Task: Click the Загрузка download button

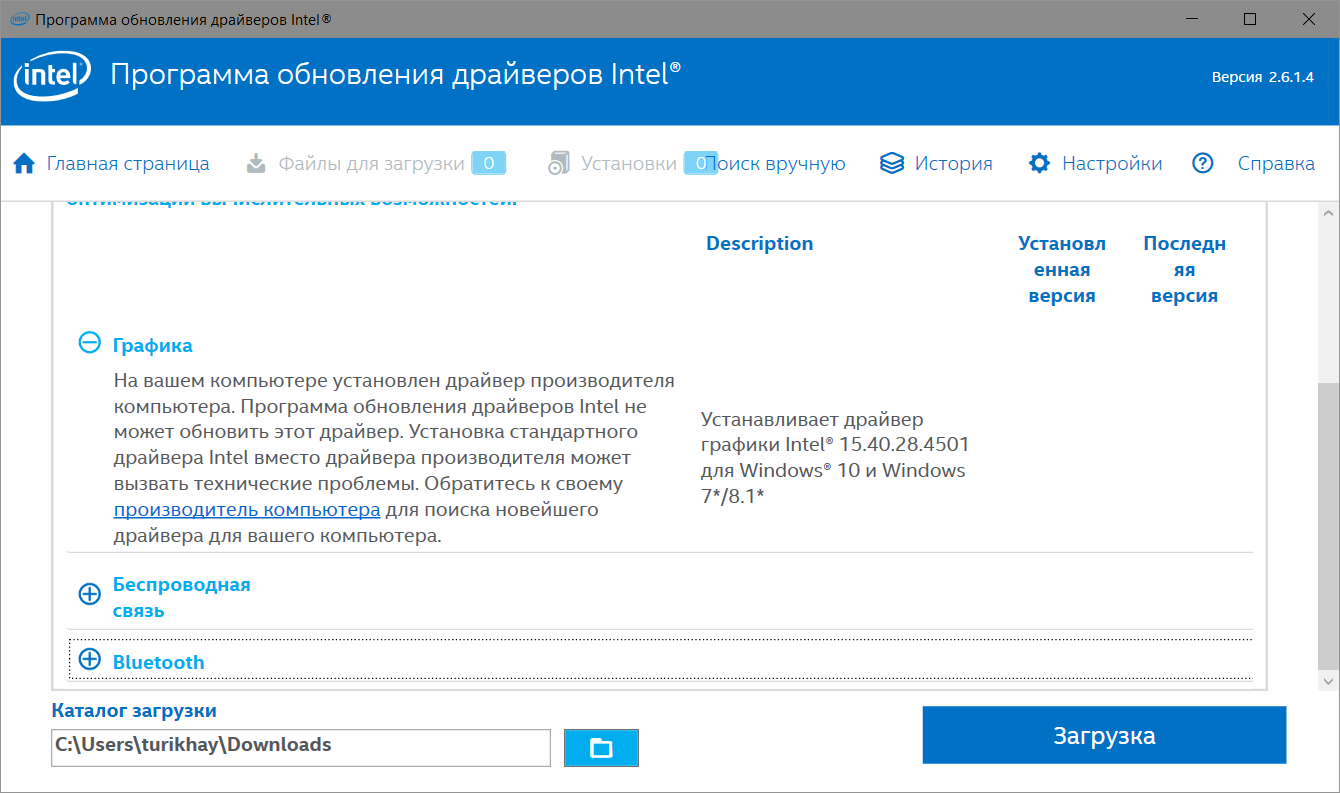Action: pos(1104,736)
